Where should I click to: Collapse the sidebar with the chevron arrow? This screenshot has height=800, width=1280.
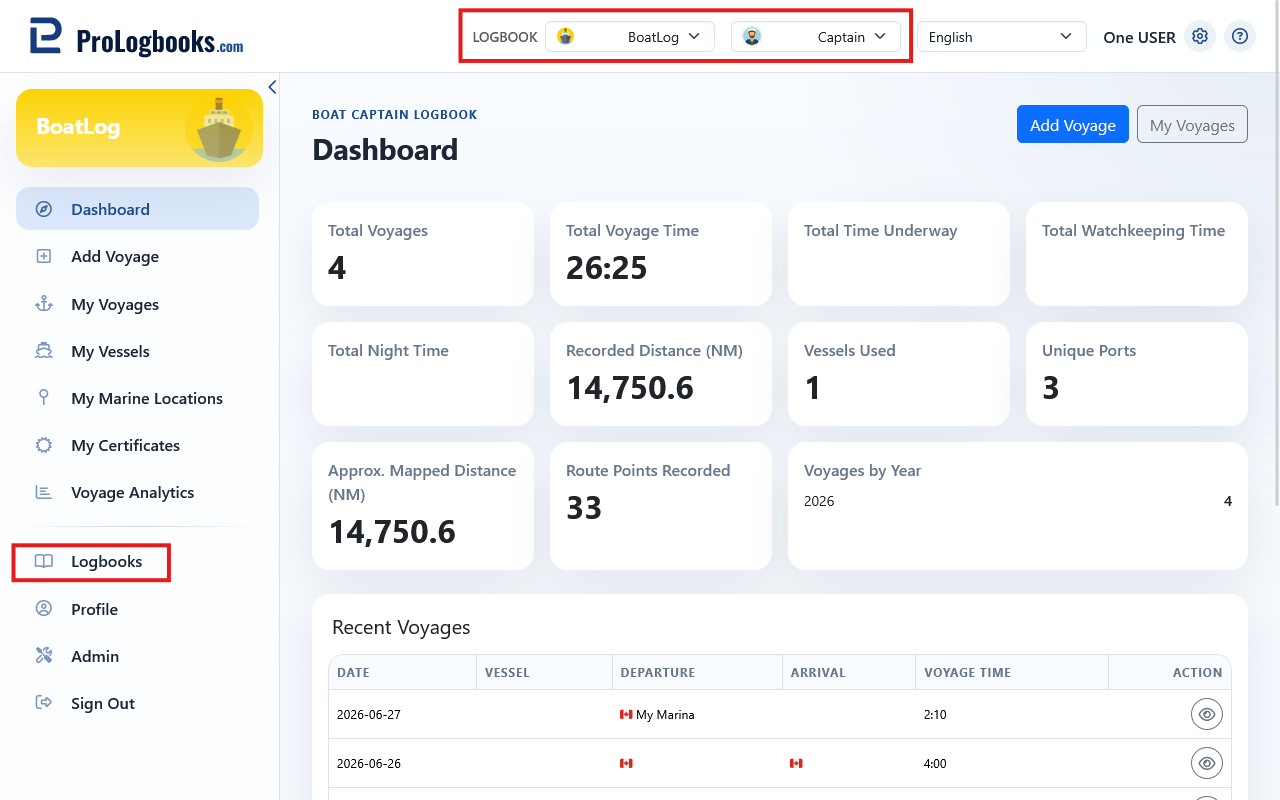pos(272,87)
